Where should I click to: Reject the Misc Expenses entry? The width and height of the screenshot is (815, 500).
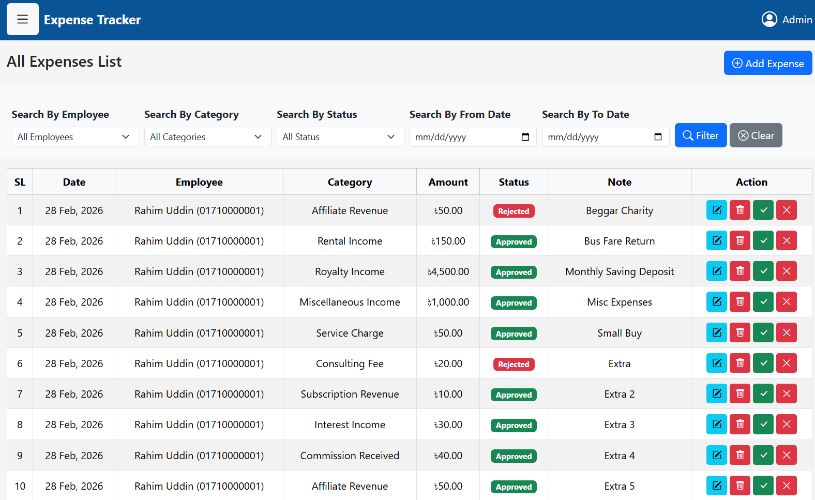coord(786,302)
